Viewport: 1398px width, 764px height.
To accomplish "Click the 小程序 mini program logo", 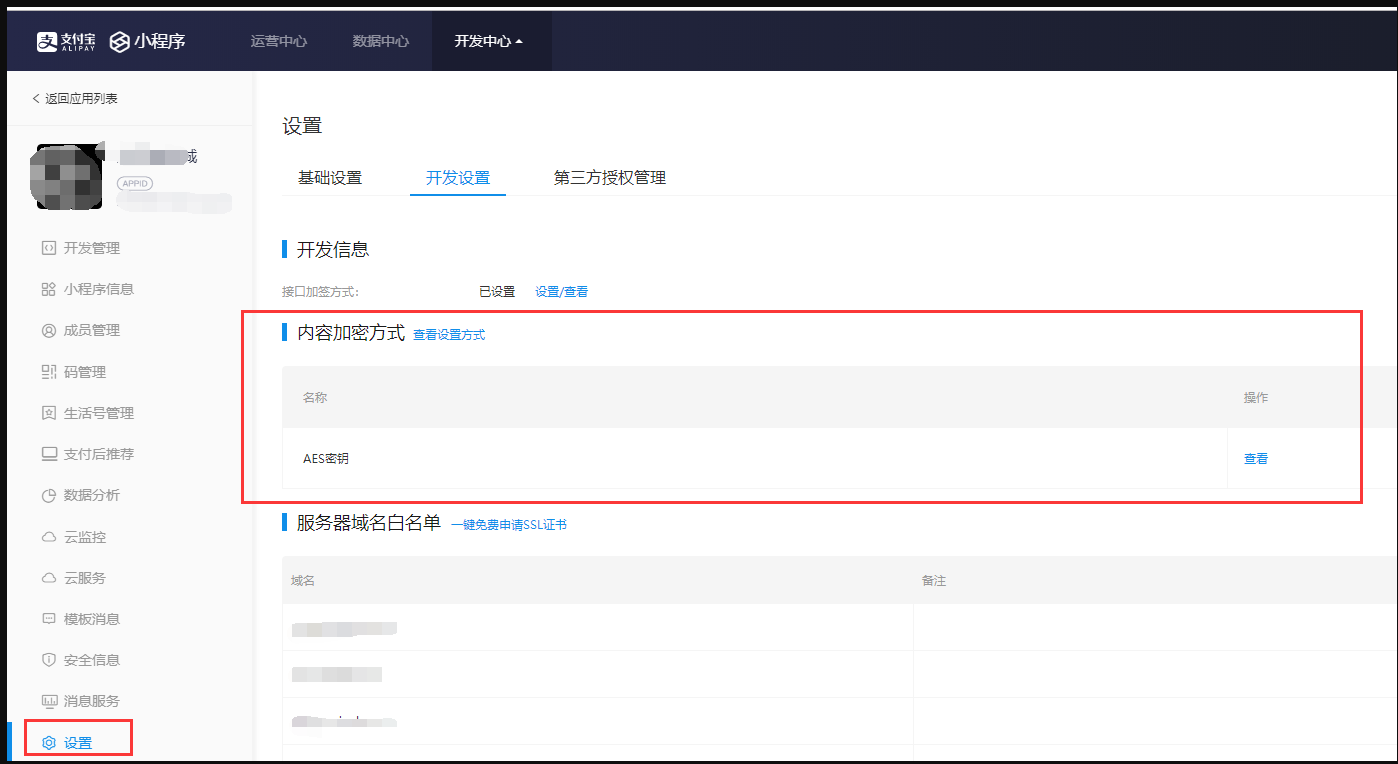I will (148, 41).
